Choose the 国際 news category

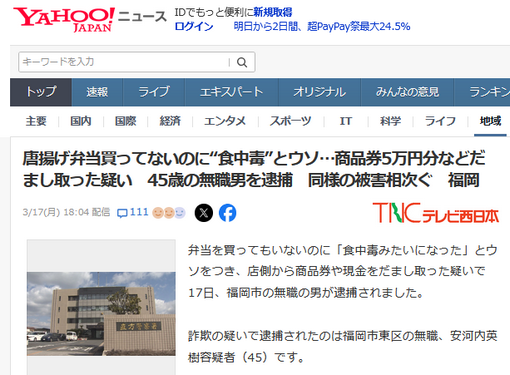[x=125, y=121]
